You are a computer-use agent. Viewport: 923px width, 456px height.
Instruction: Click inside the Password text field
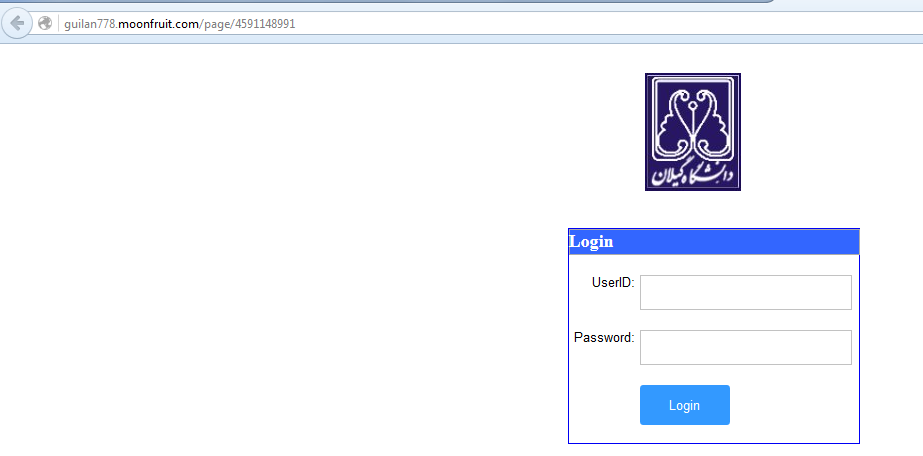[746, 347]
